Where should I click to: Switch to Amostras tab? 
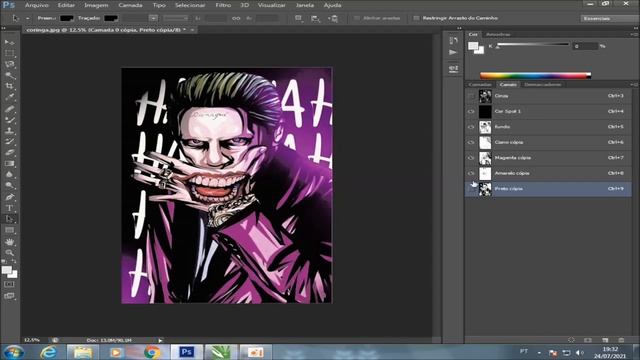[x=498, y=35]
